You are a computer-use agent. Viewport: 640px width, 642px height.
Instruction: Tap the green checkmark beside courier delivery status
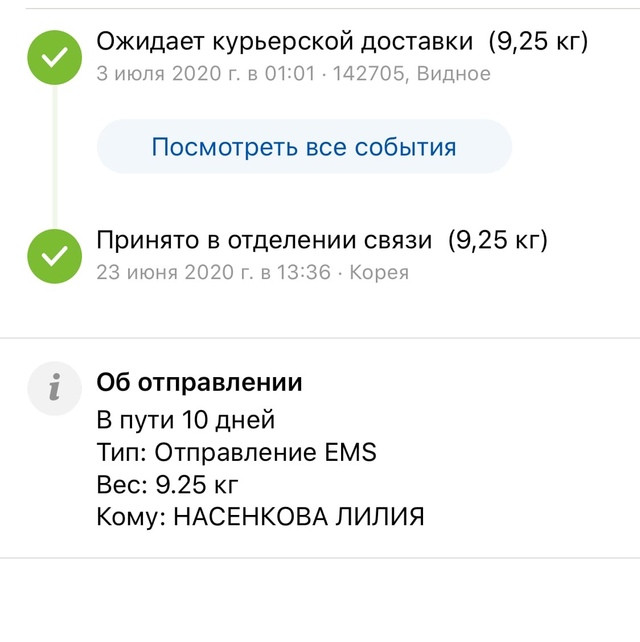tap(54, 57)
